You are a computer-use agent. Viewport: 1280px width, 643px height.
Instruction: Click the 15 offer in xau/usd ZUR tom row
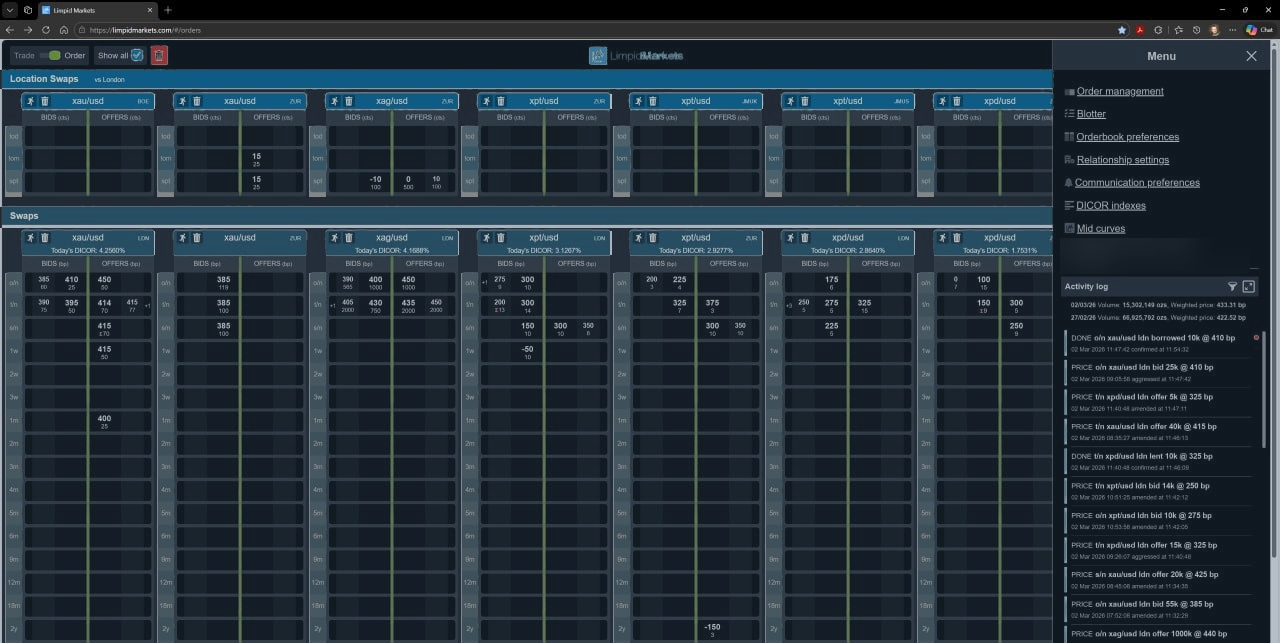(256, 159)
